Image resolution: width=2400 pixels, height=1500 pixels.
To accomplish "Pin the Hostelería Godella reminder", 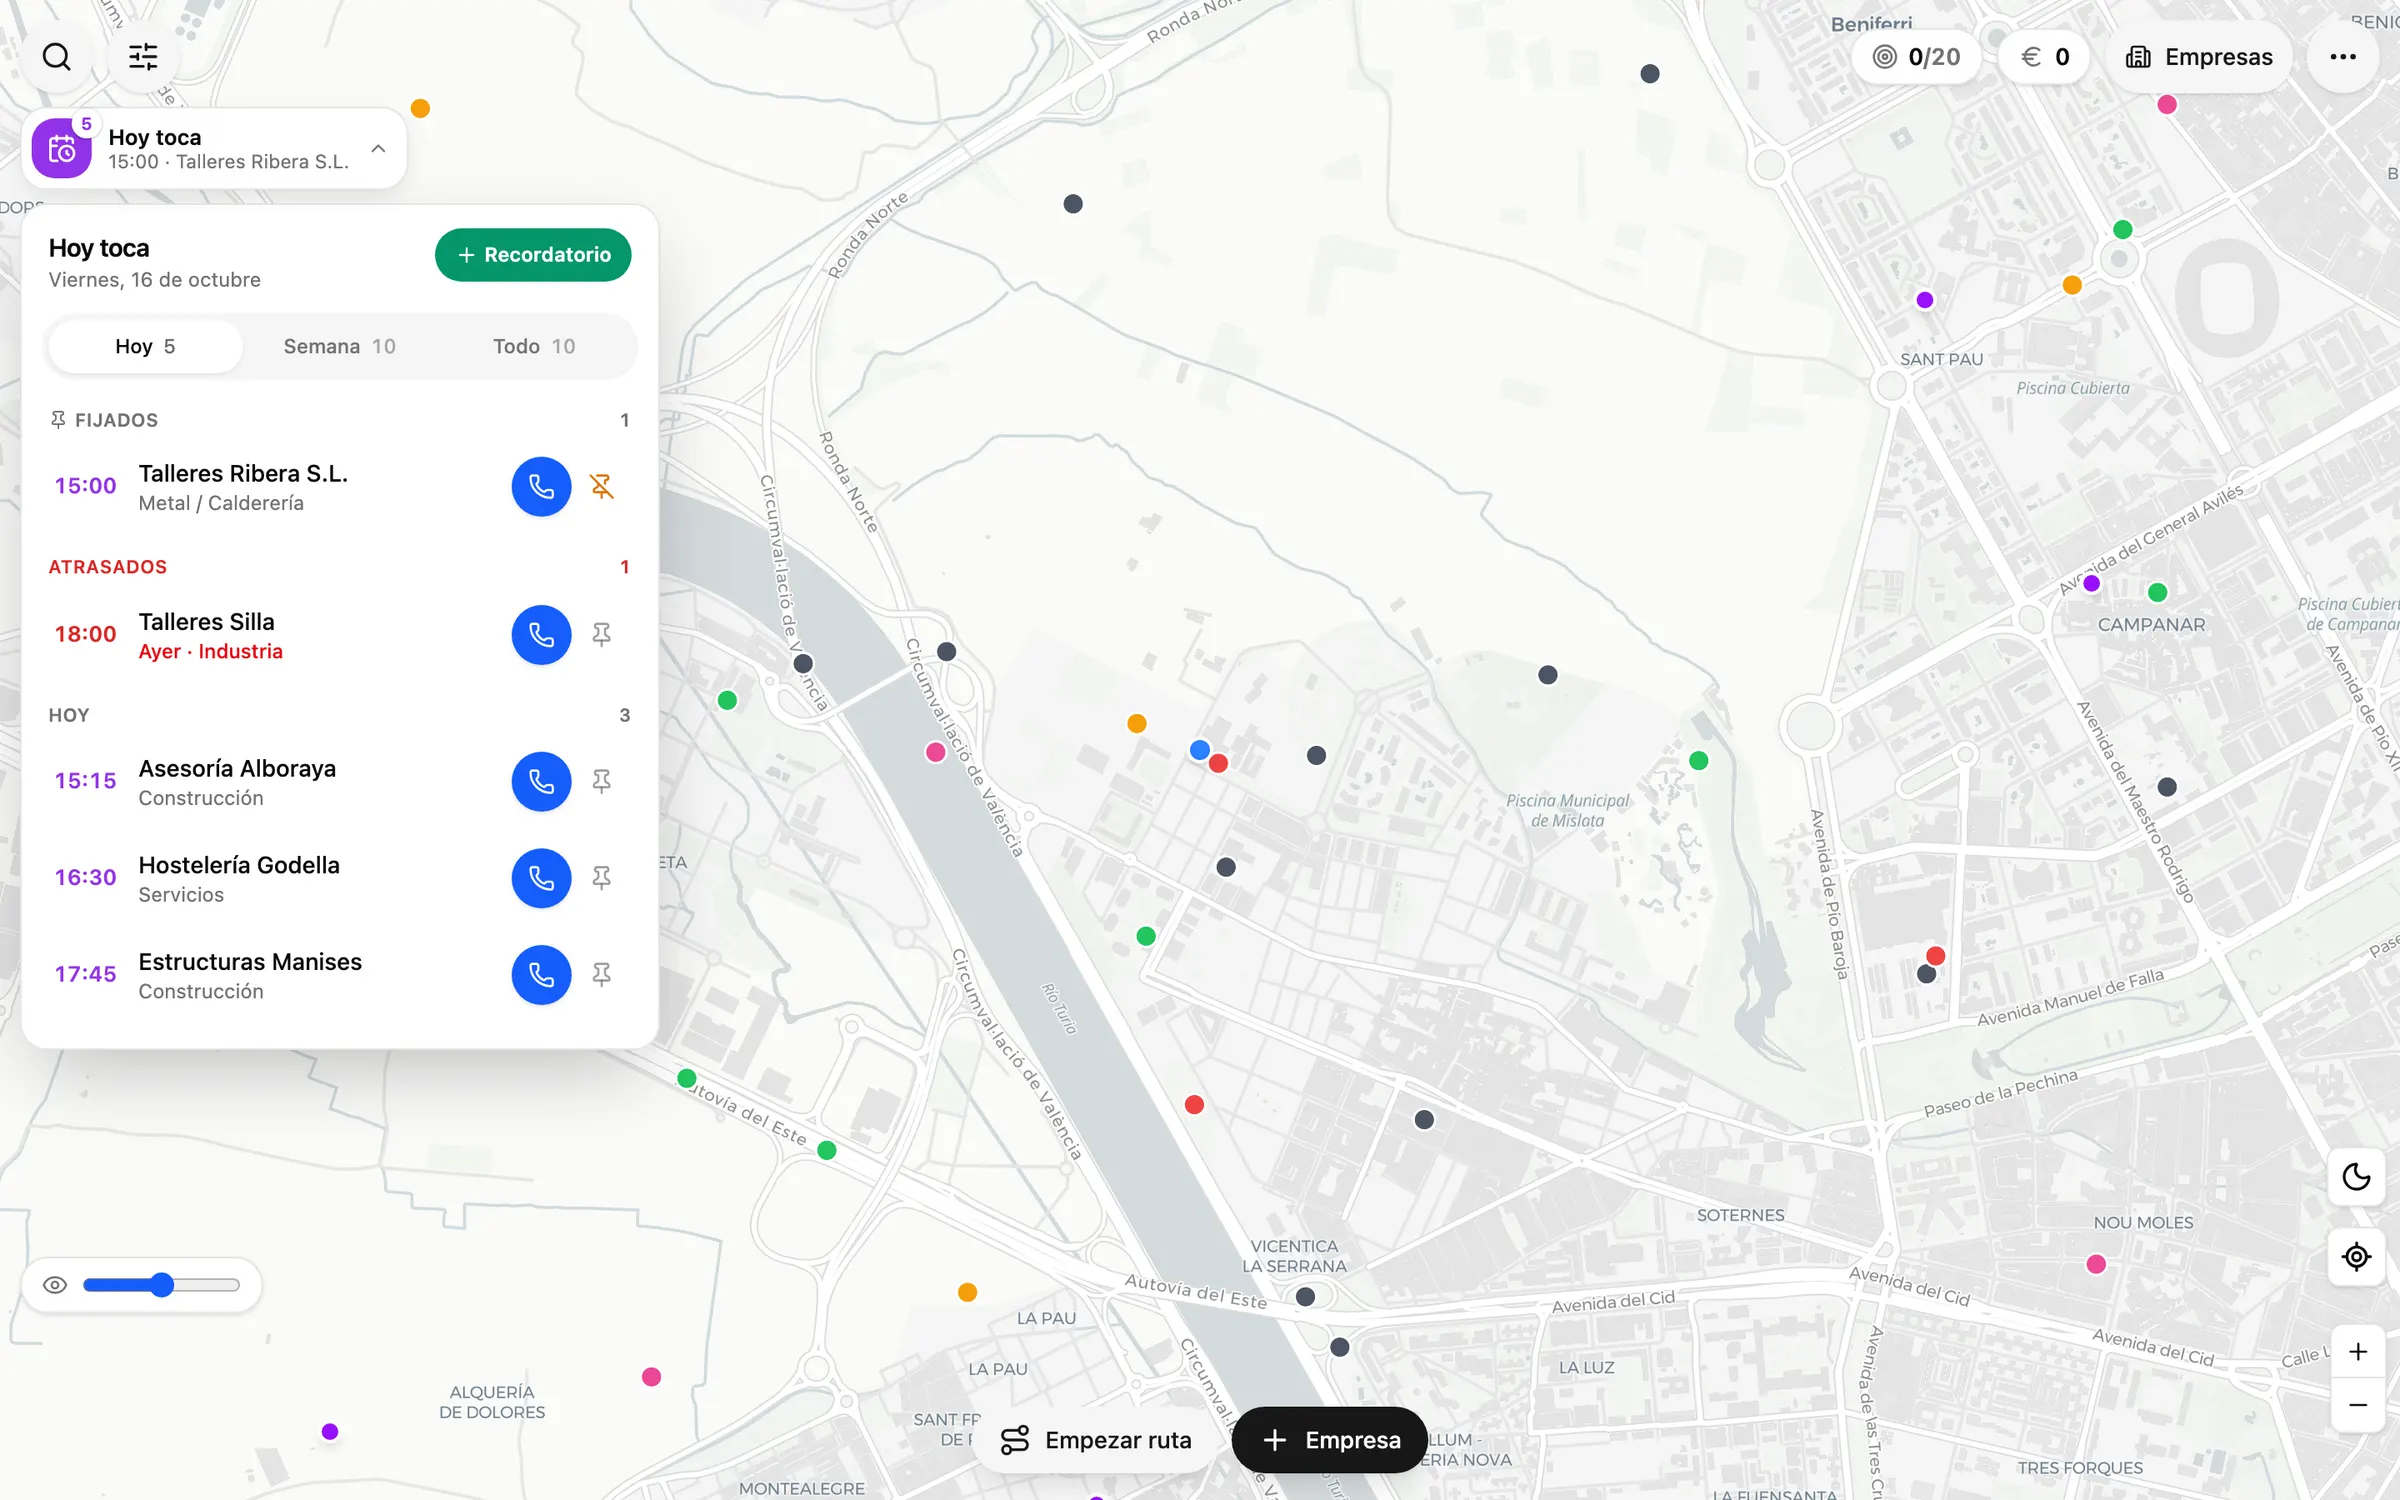I will [x=601, y=878].
